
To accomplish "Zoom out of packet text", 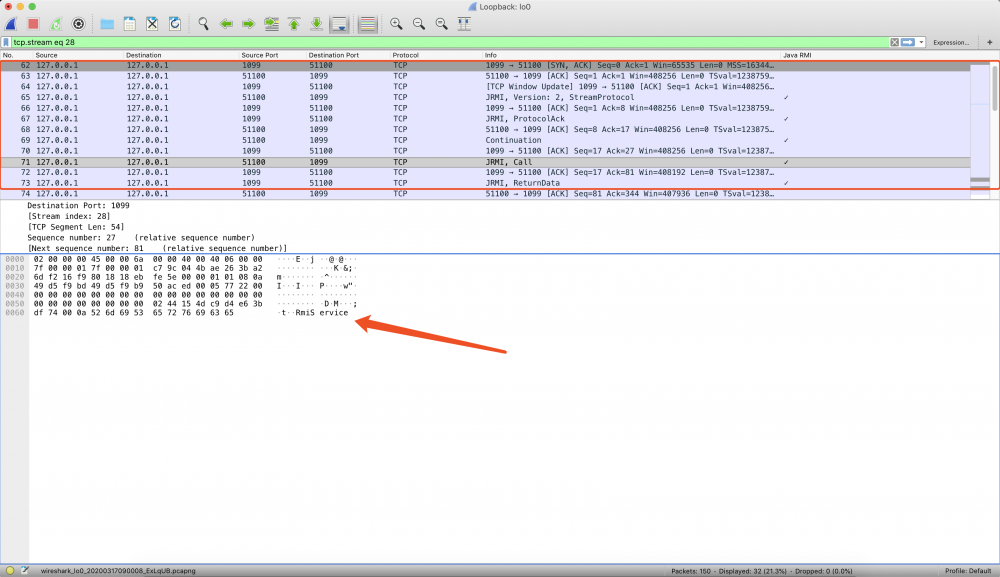I will coord(418,24).
